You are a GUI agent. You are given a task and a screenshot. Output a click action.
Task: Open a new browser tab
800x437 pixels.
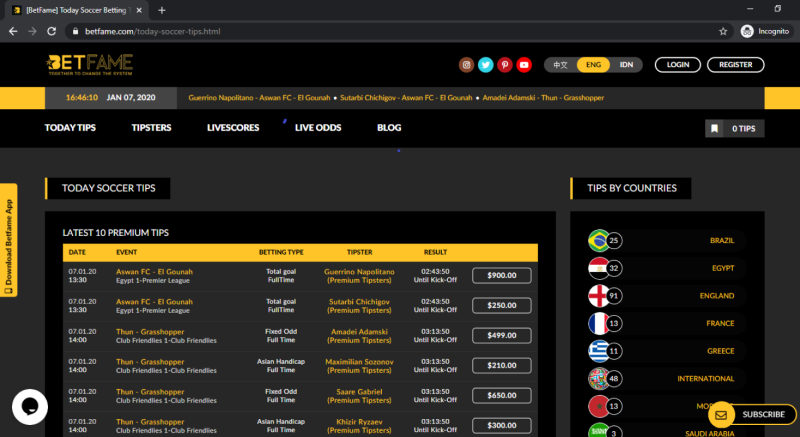(x=162, y=10)
